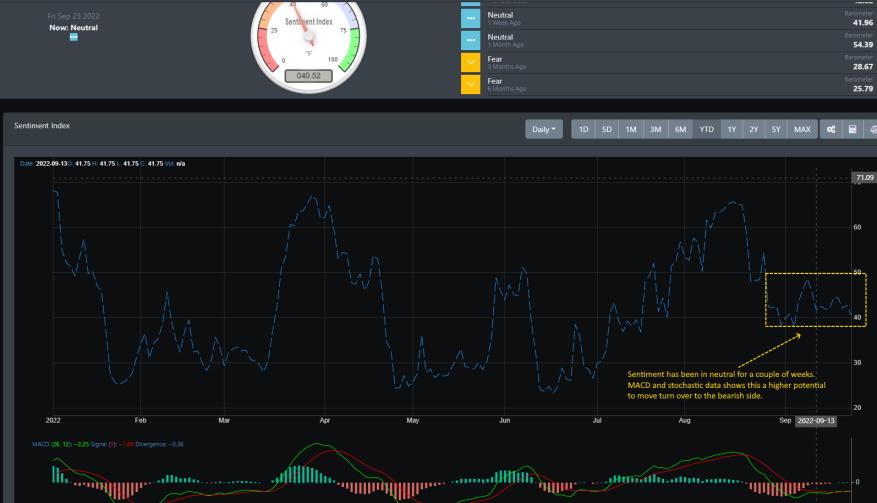Choose the MAX time range
Screen dimensions: 877x503
coord(802,129)
